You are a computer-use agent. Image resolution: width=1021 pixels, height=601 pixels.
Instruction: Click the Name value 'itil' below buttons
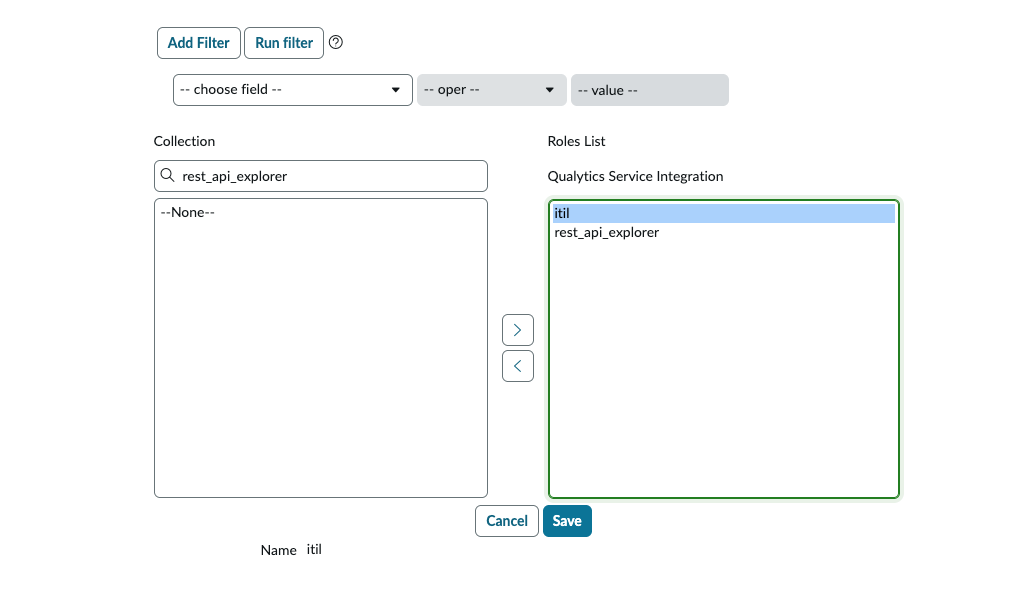(x=314, y=550)
